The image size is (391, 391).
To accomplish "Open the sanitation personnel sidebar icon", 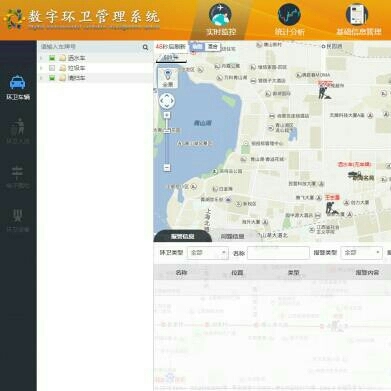I will (18, 131).
